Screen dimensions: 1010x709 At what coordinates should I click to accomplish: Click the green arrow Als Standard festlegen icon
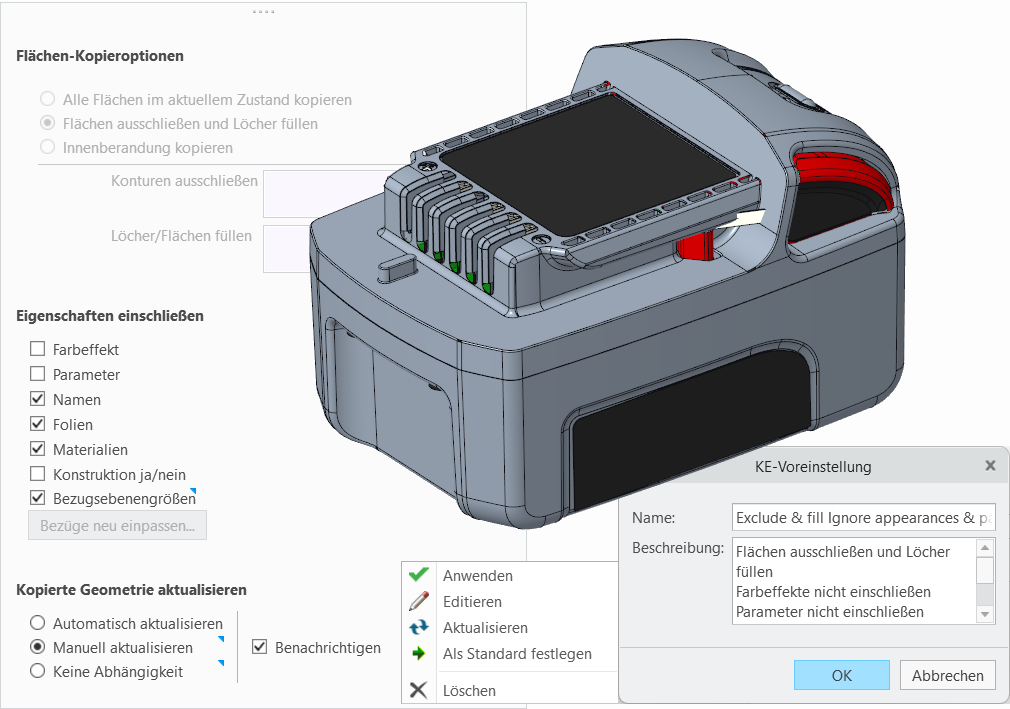click(x=419, y=654)
